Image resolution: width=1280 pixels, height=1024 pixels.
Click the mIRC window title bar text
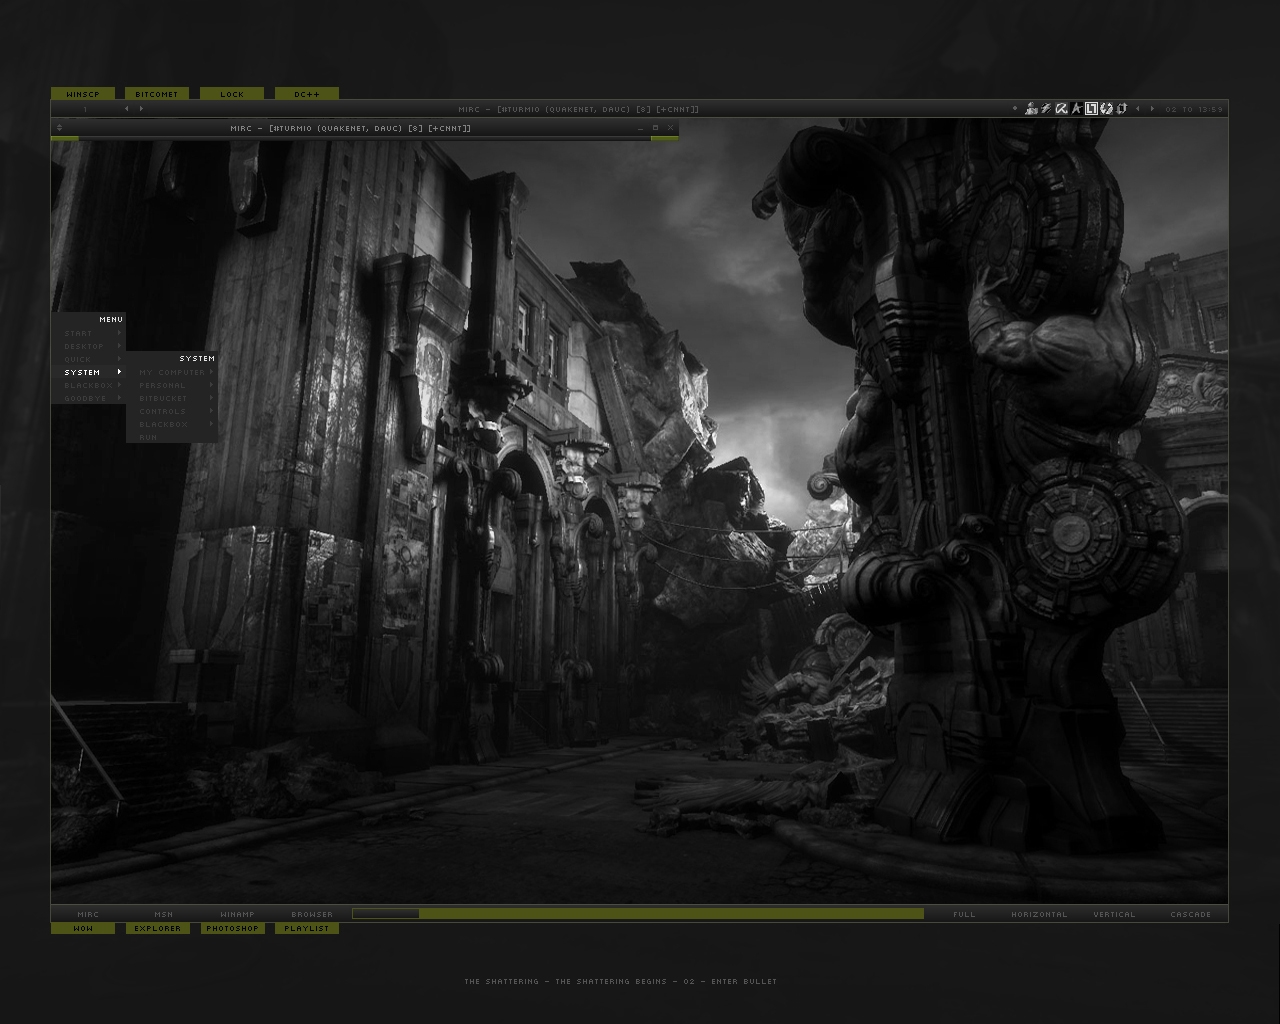[x=350, y=128]
